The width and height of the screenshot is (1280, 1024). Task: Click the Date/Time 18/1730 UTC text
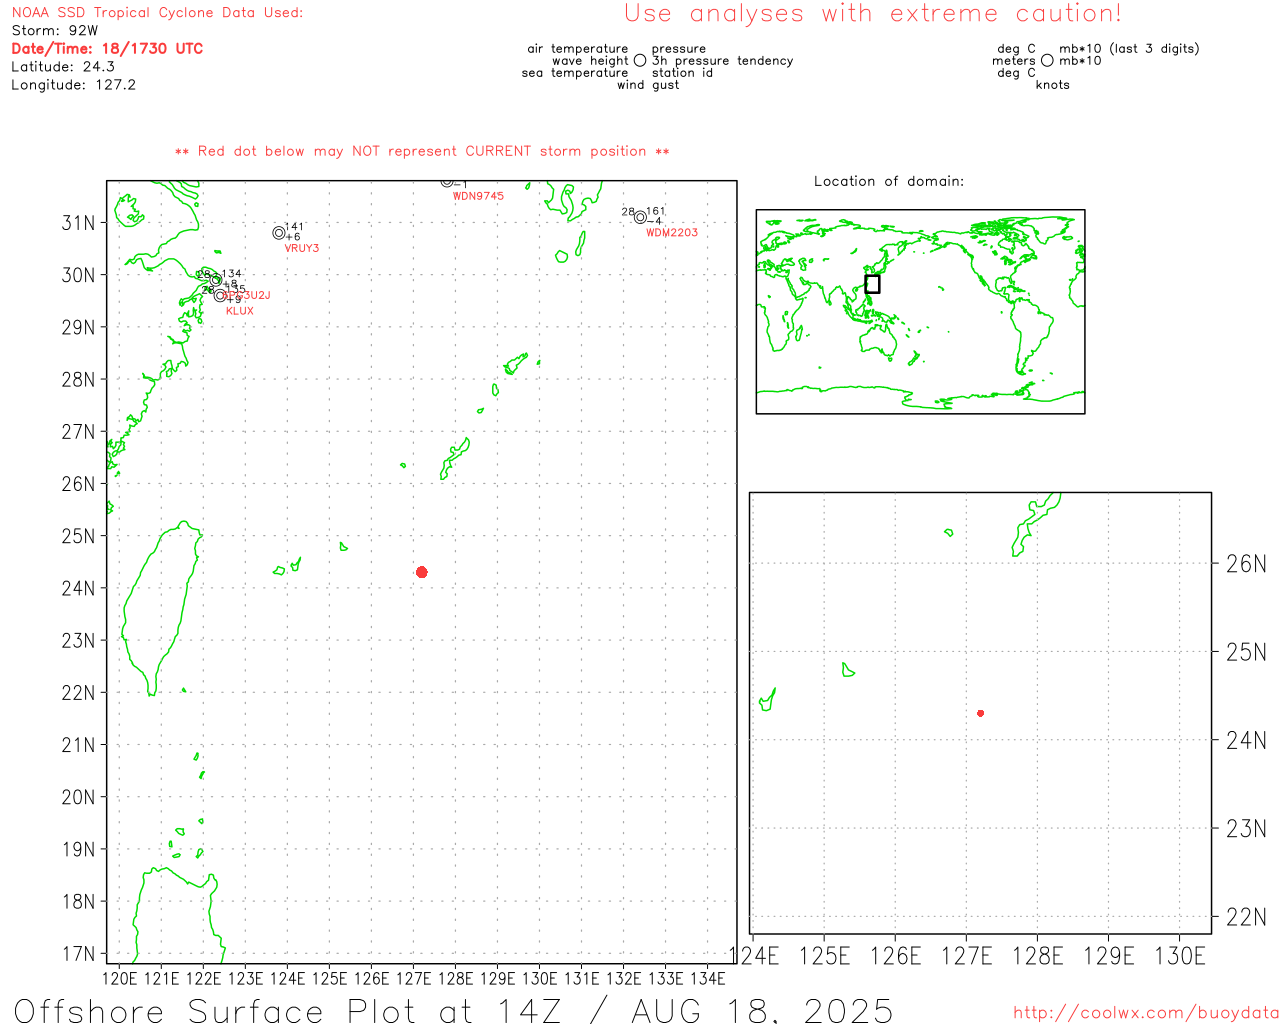(107, 49)
